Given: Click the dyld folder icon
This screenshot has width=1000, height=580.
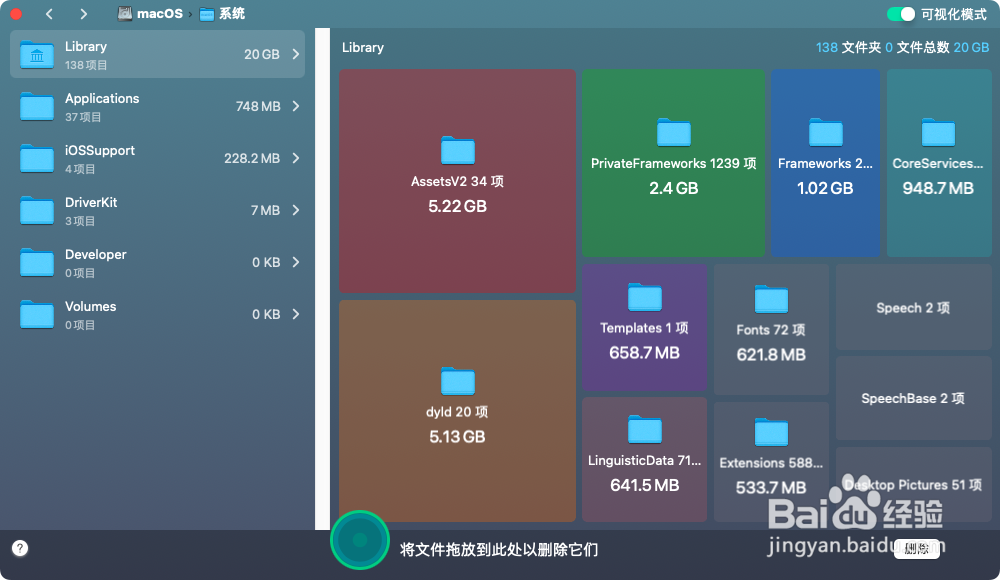Looking at the screenshot, I should (457, 383).
